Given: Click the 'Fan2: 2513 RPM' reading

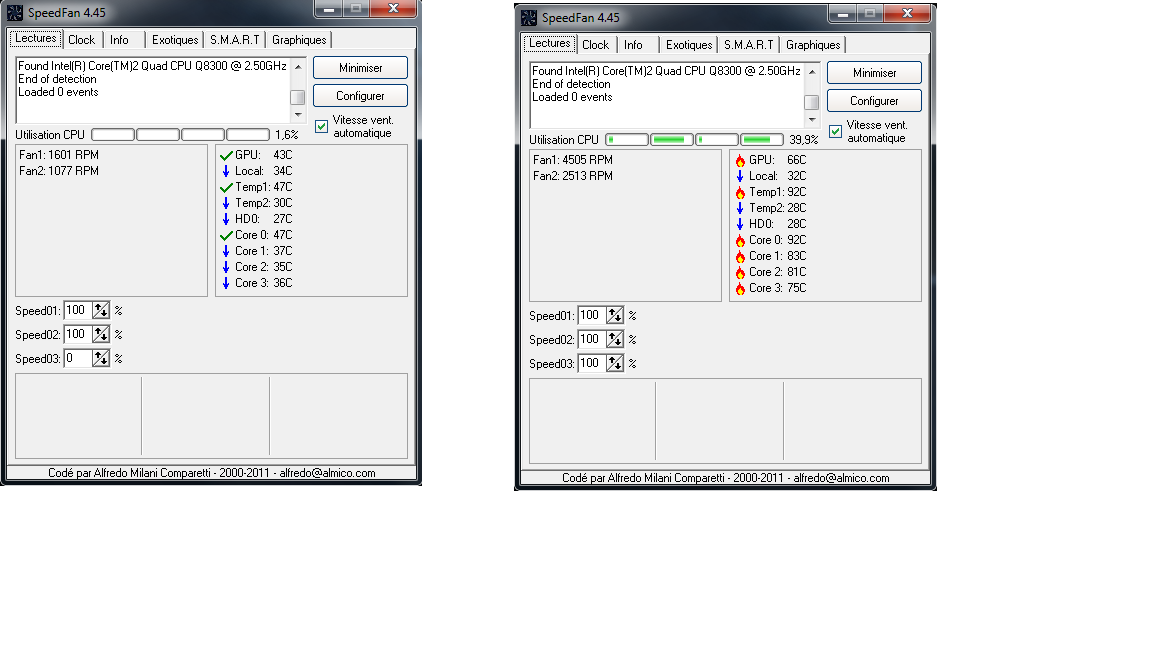Looking at the screenshot, I should 573,176.
